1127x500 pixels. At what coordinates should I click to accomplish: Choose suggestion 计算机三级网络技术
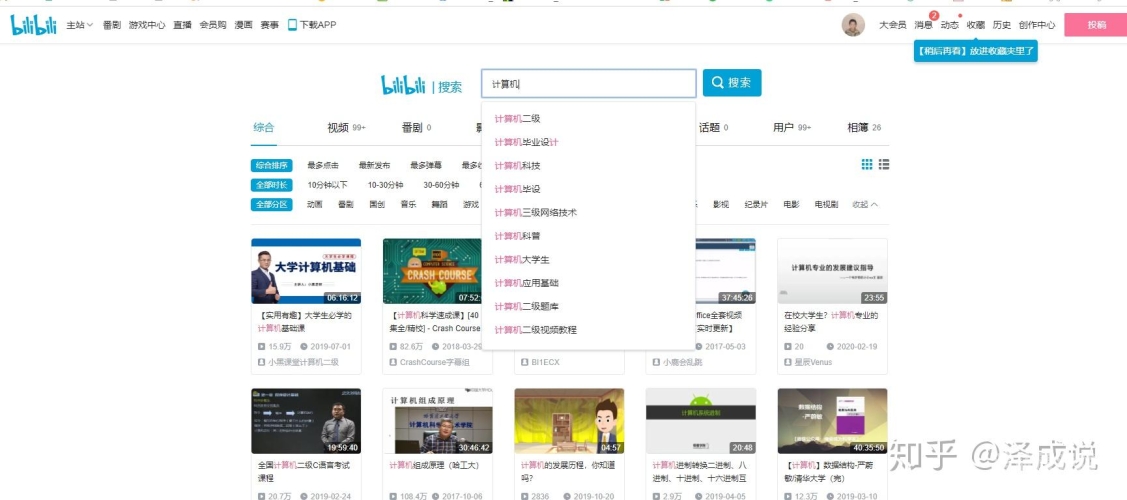(x=589, y=213)
